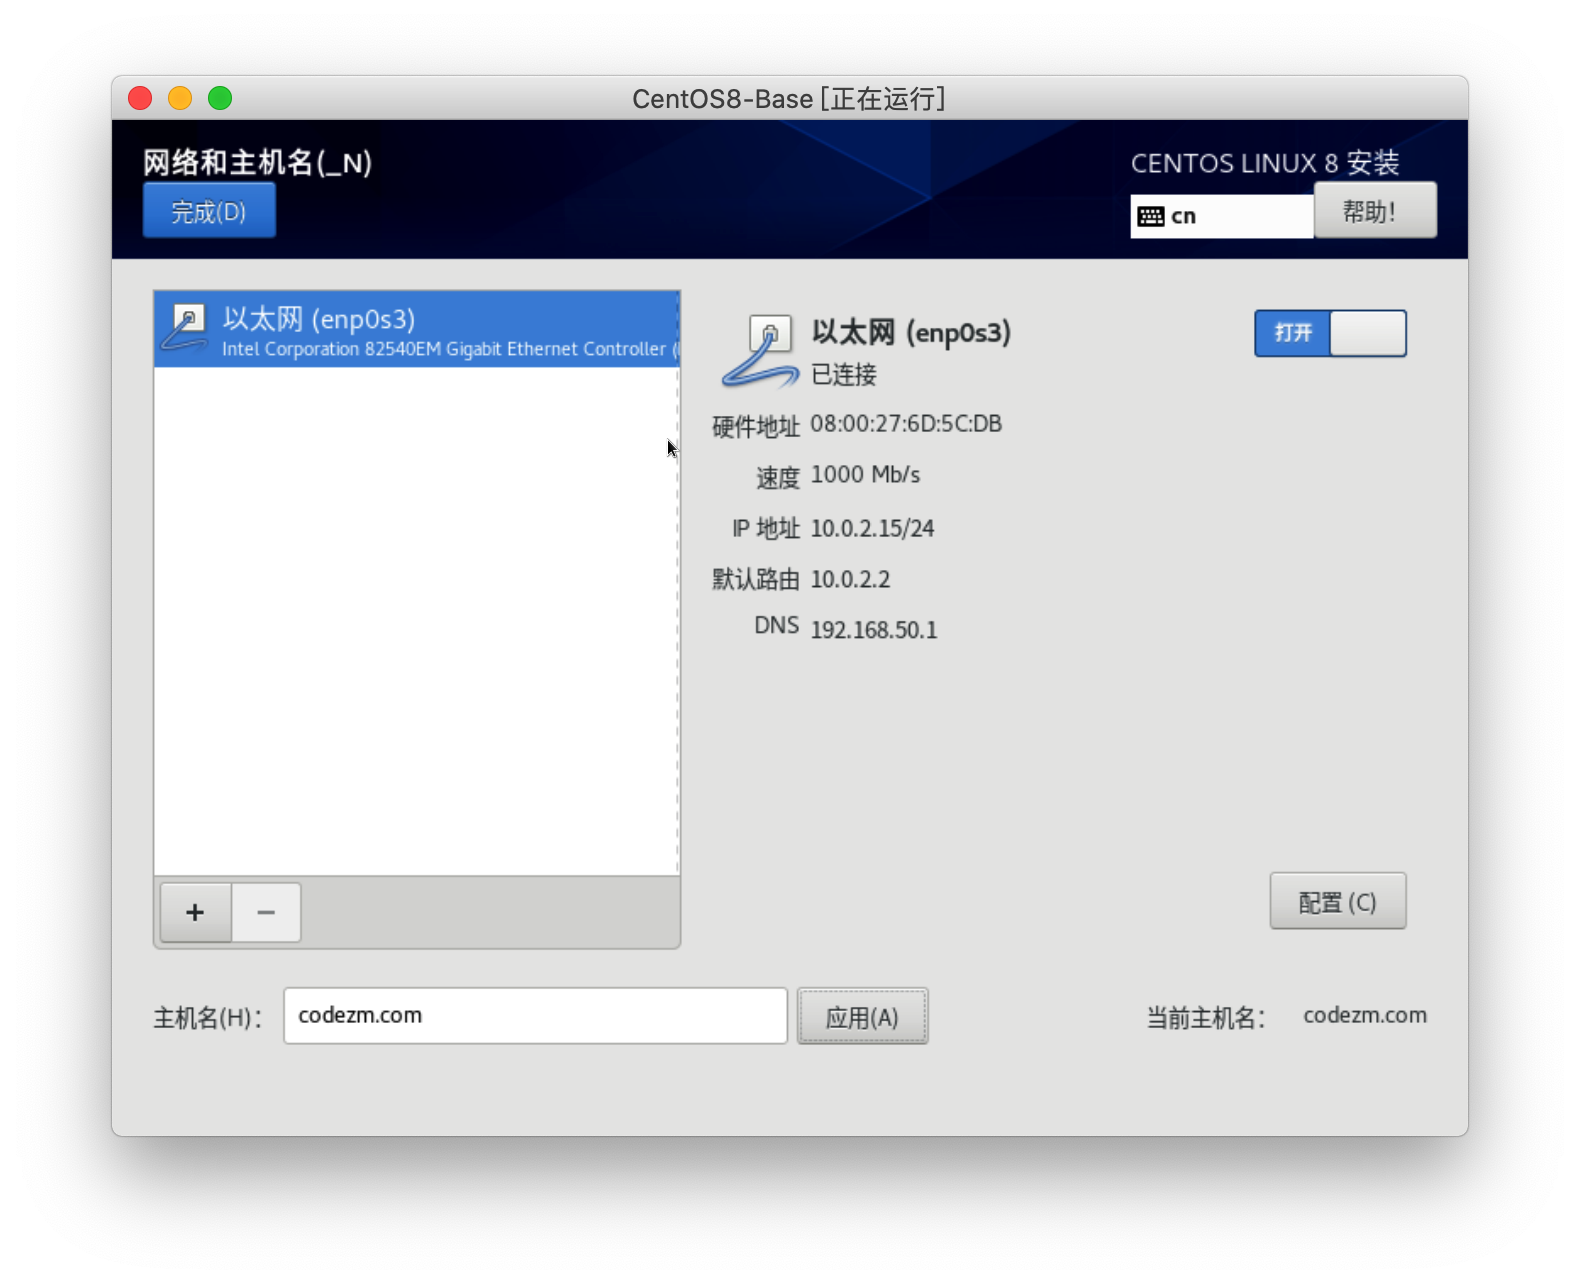Open the 帮助! help button
This screenshot has width=1580, height=1284.
(1375, 211)
